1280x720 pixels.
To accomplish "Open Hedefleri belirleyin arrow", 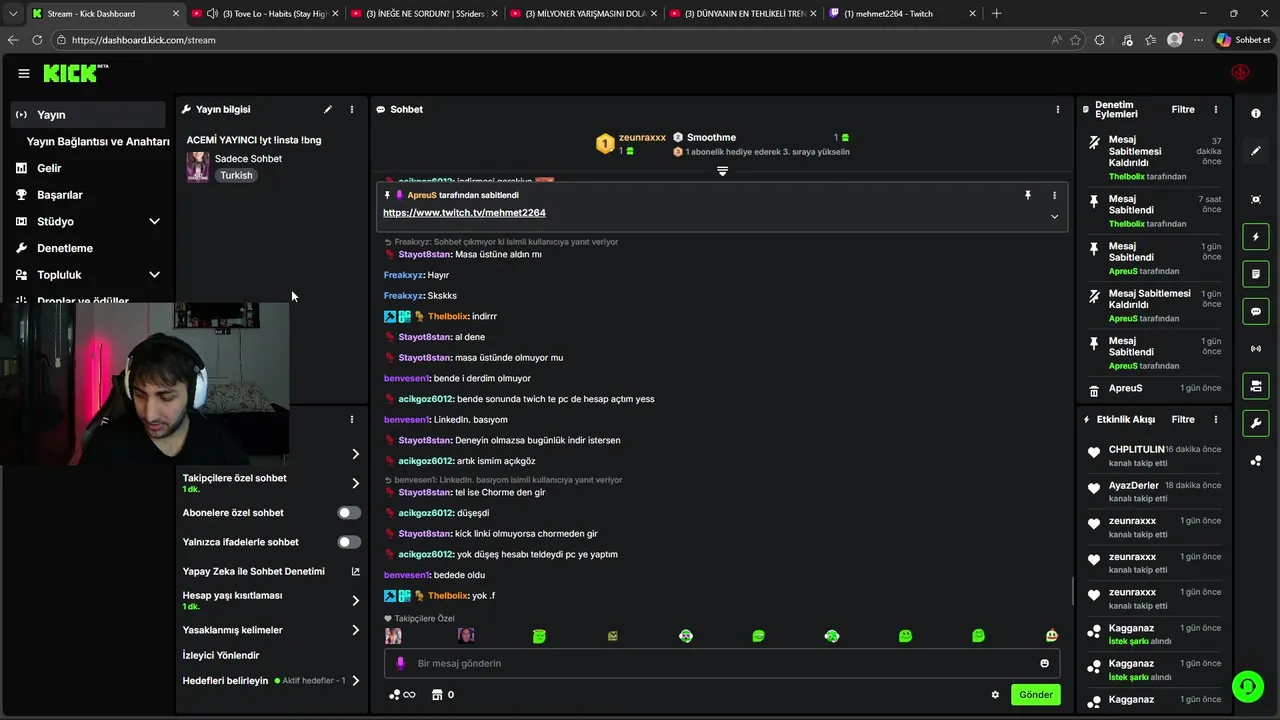I will pos(355,681).
